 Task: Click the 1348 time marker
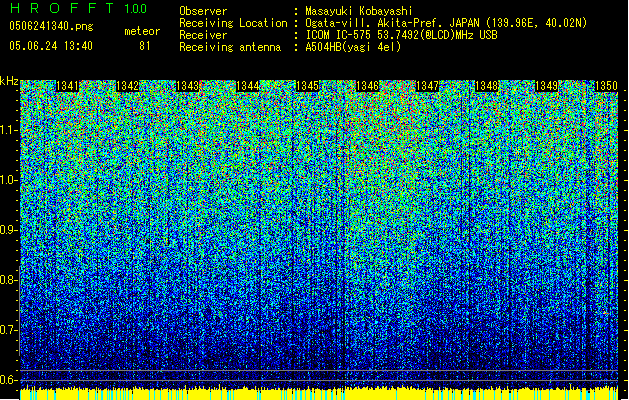pos(487,86)
